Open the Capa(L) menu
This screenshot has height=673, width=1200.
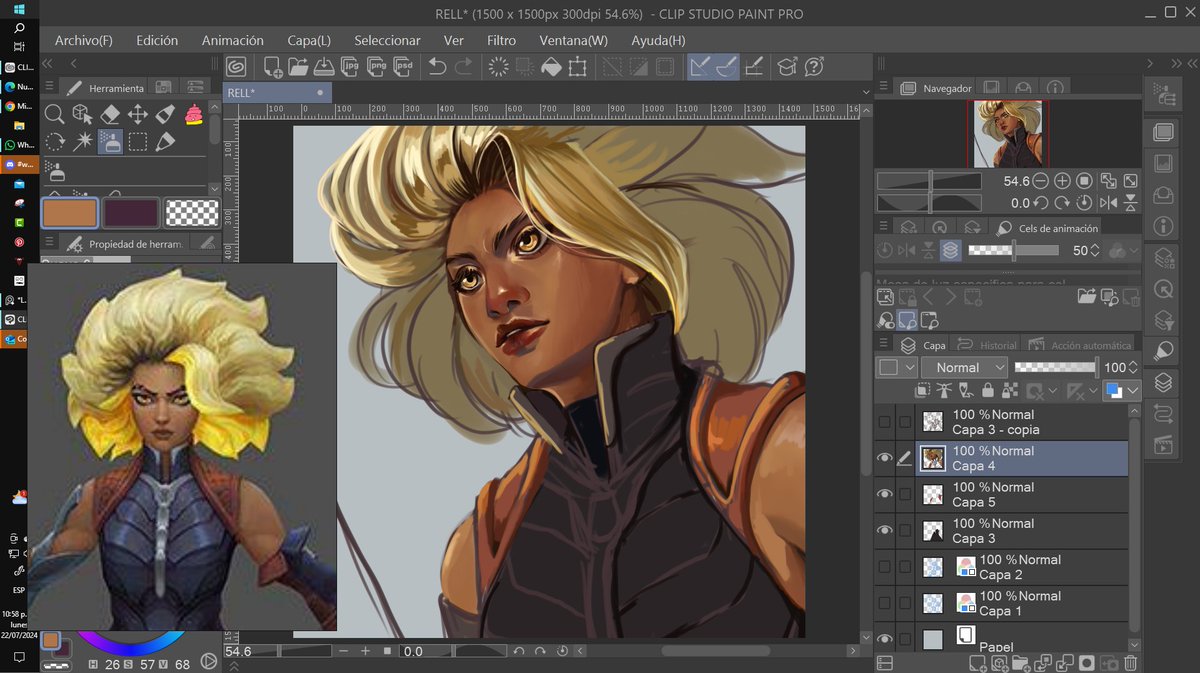(x=309, y=40)
